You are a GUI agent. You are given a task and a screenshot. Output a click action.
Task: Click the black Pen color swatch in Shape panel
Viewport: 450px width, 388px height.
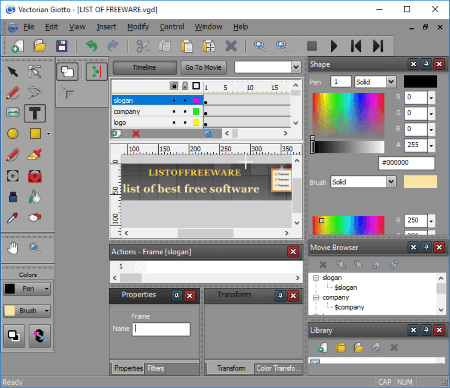tap(420, 81)
